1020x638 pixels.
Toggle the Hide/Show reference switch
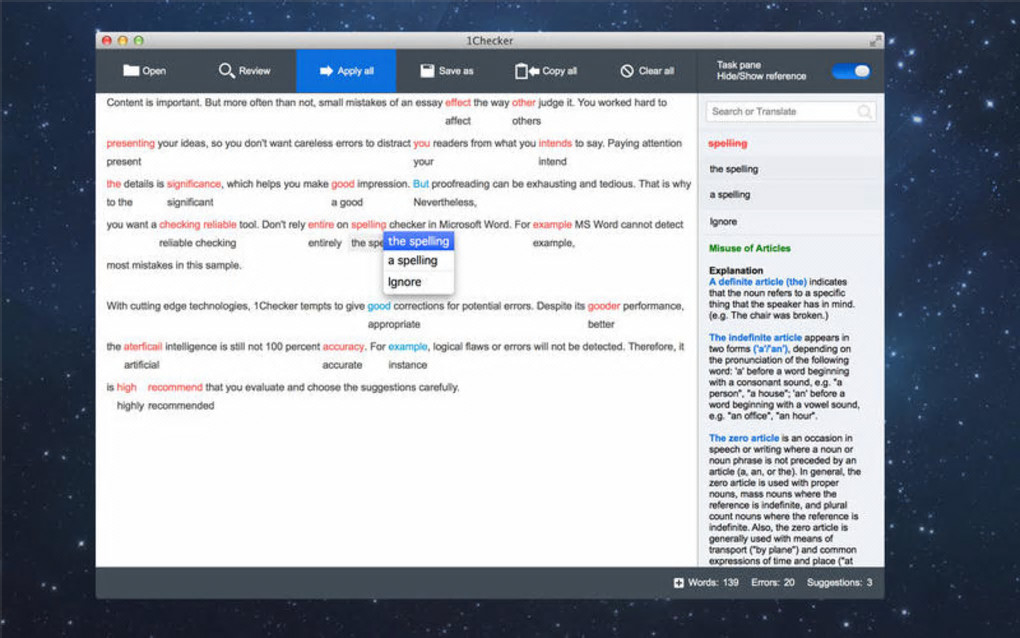tap(851, 71)
